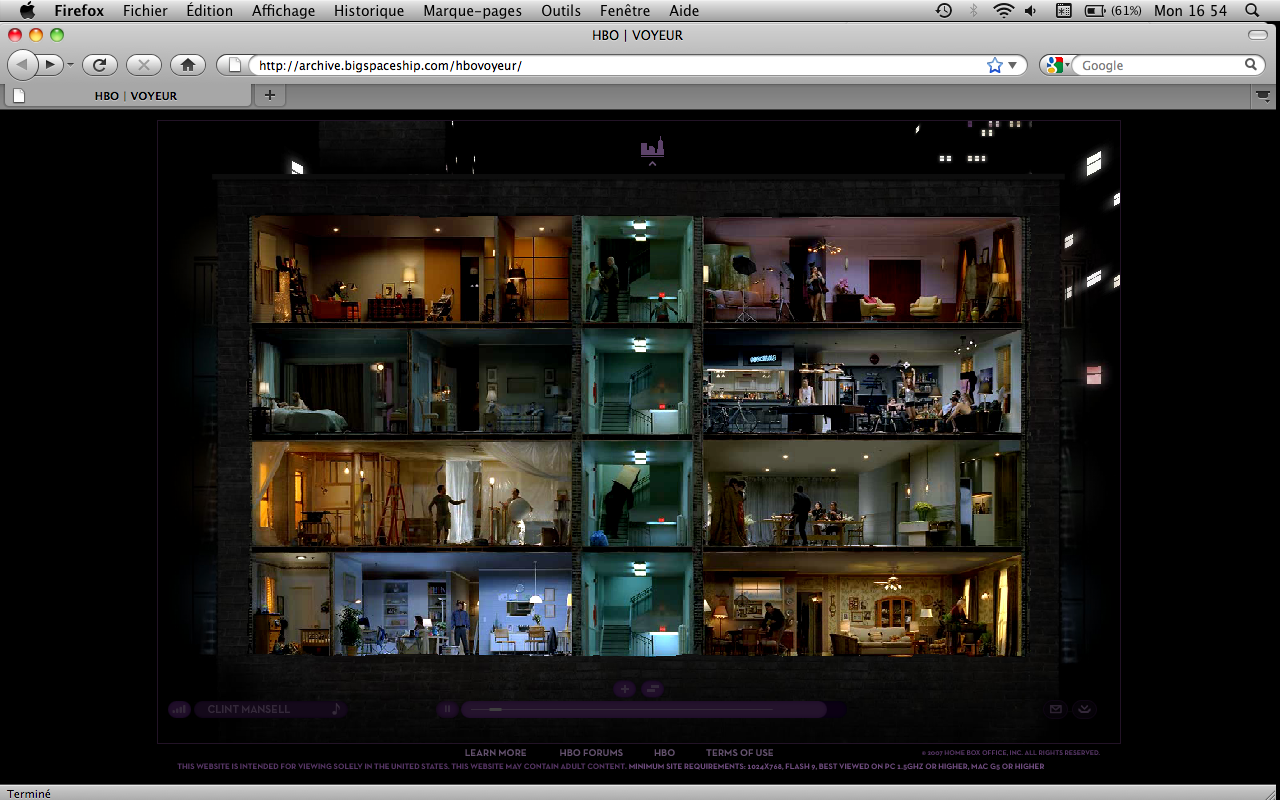Open the Fenêtre menu
This screenshot has height=800, width=1280.
coord(625,11)
